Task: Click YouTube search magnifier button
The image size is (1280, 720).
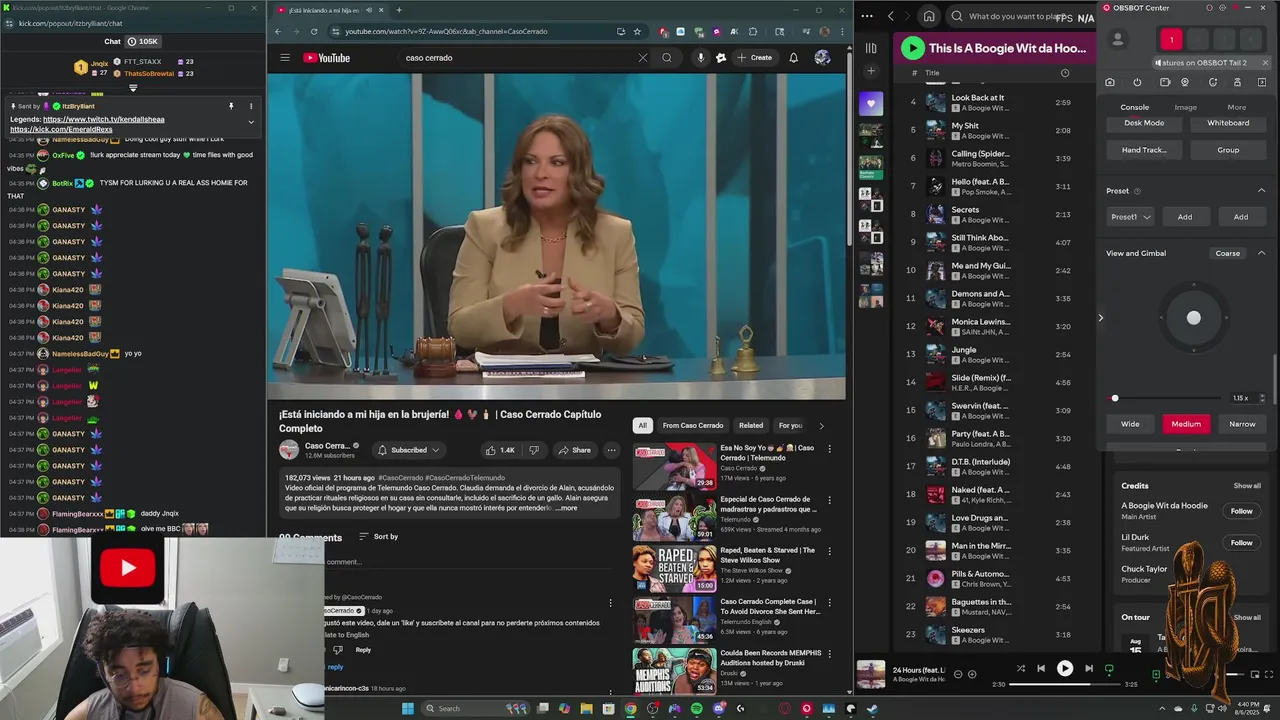Action: pyautogui.click(x=667, y=58)
